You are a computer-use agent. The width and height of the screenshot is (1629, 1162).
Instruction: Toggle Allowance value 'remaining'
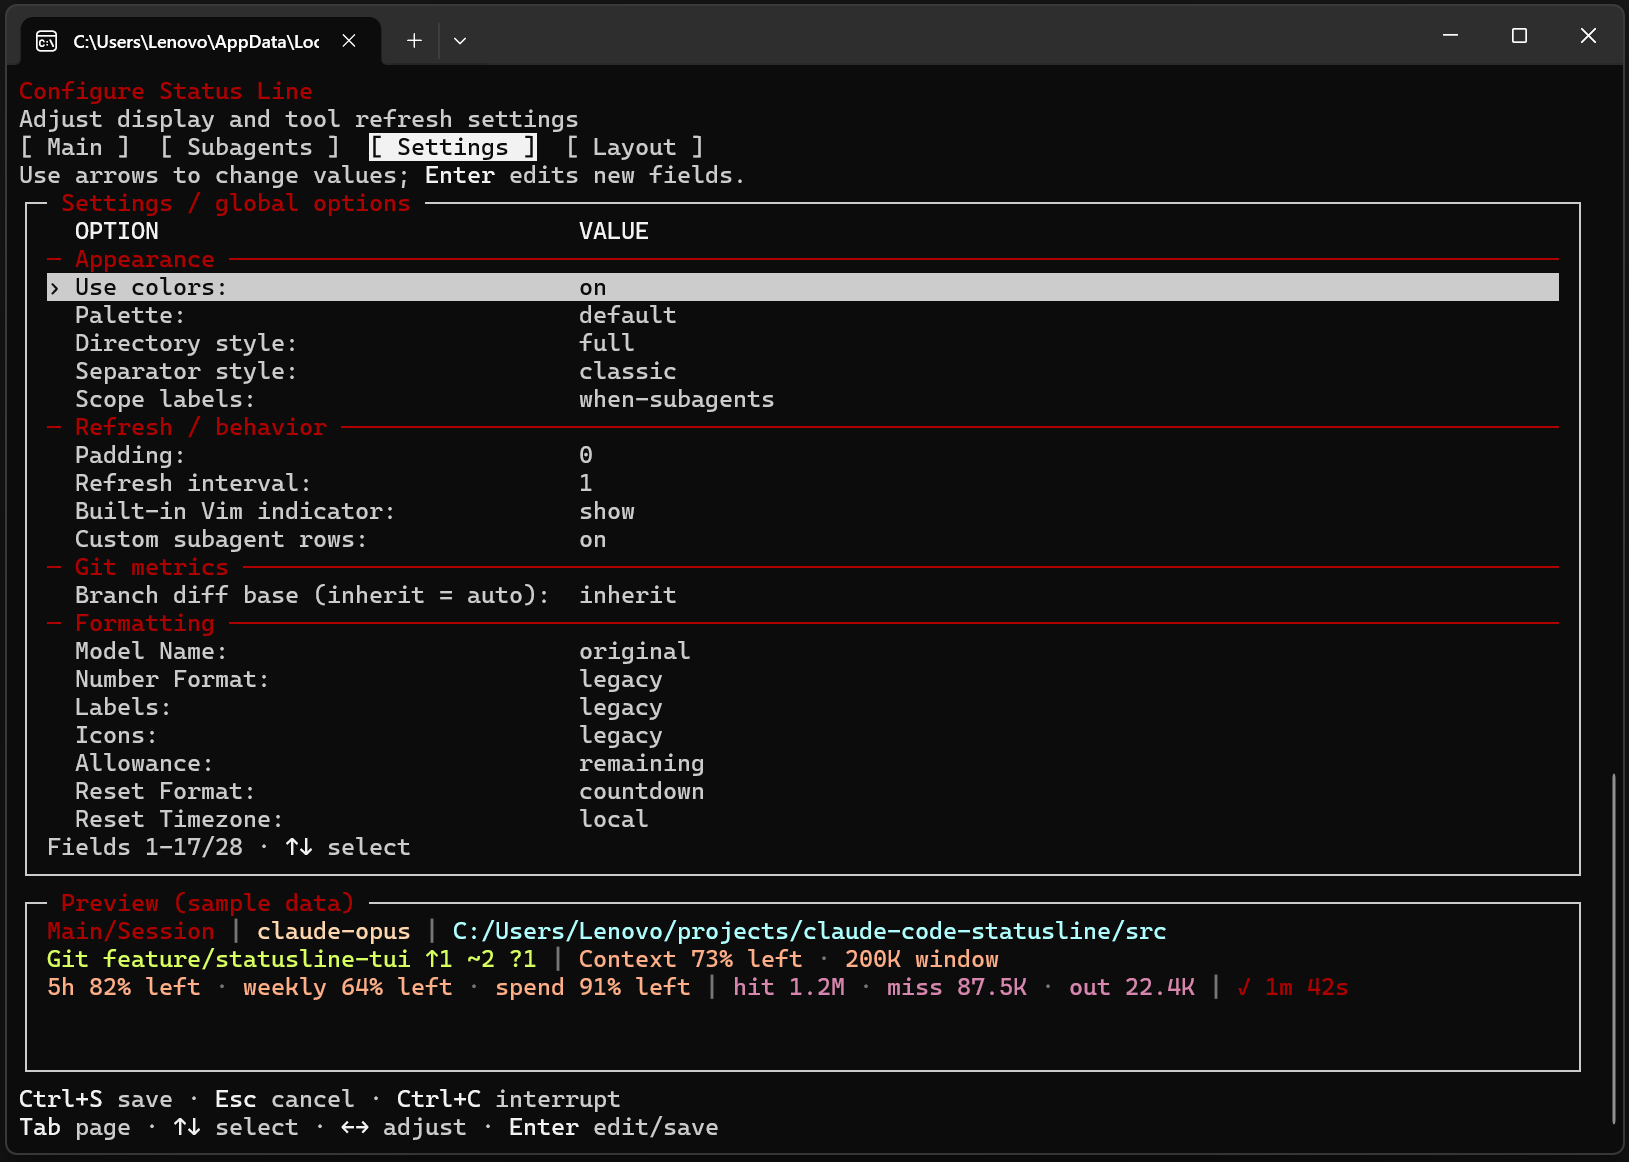[x=642, y=763]
